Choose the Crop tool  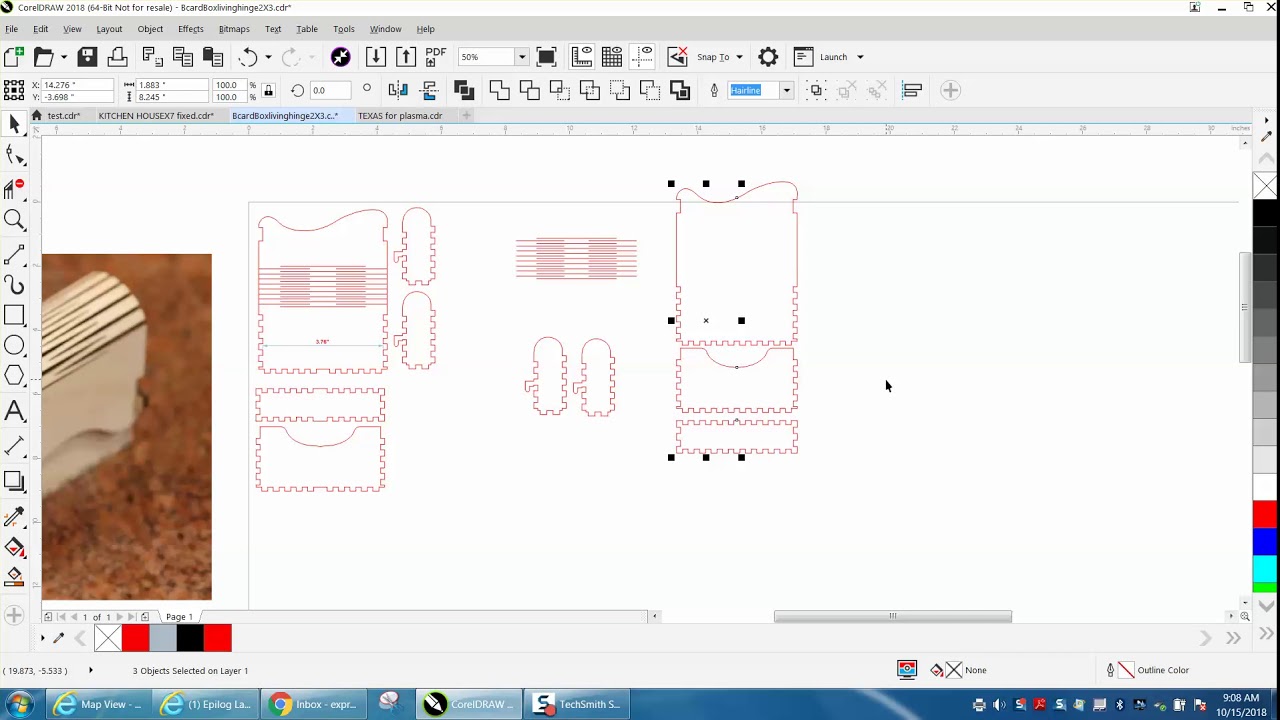(x=14, y=187)
